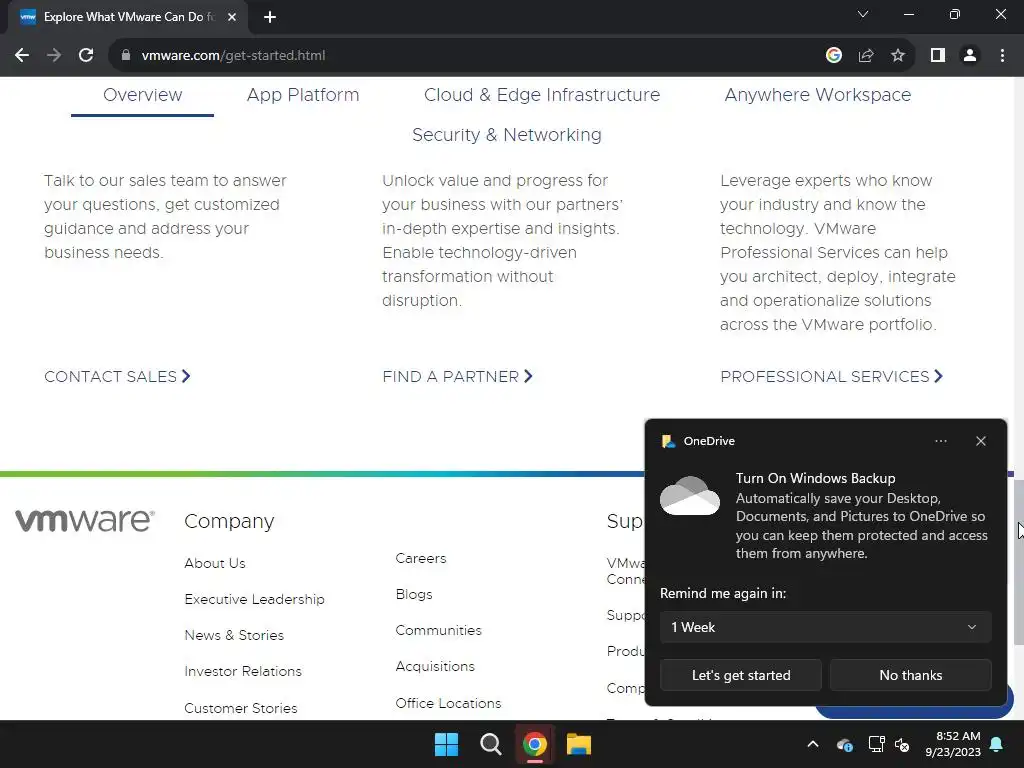This screenshot has width=1024, height=768.
Task: Open the Customer Stories link
Action: click(x=240, y=708)
